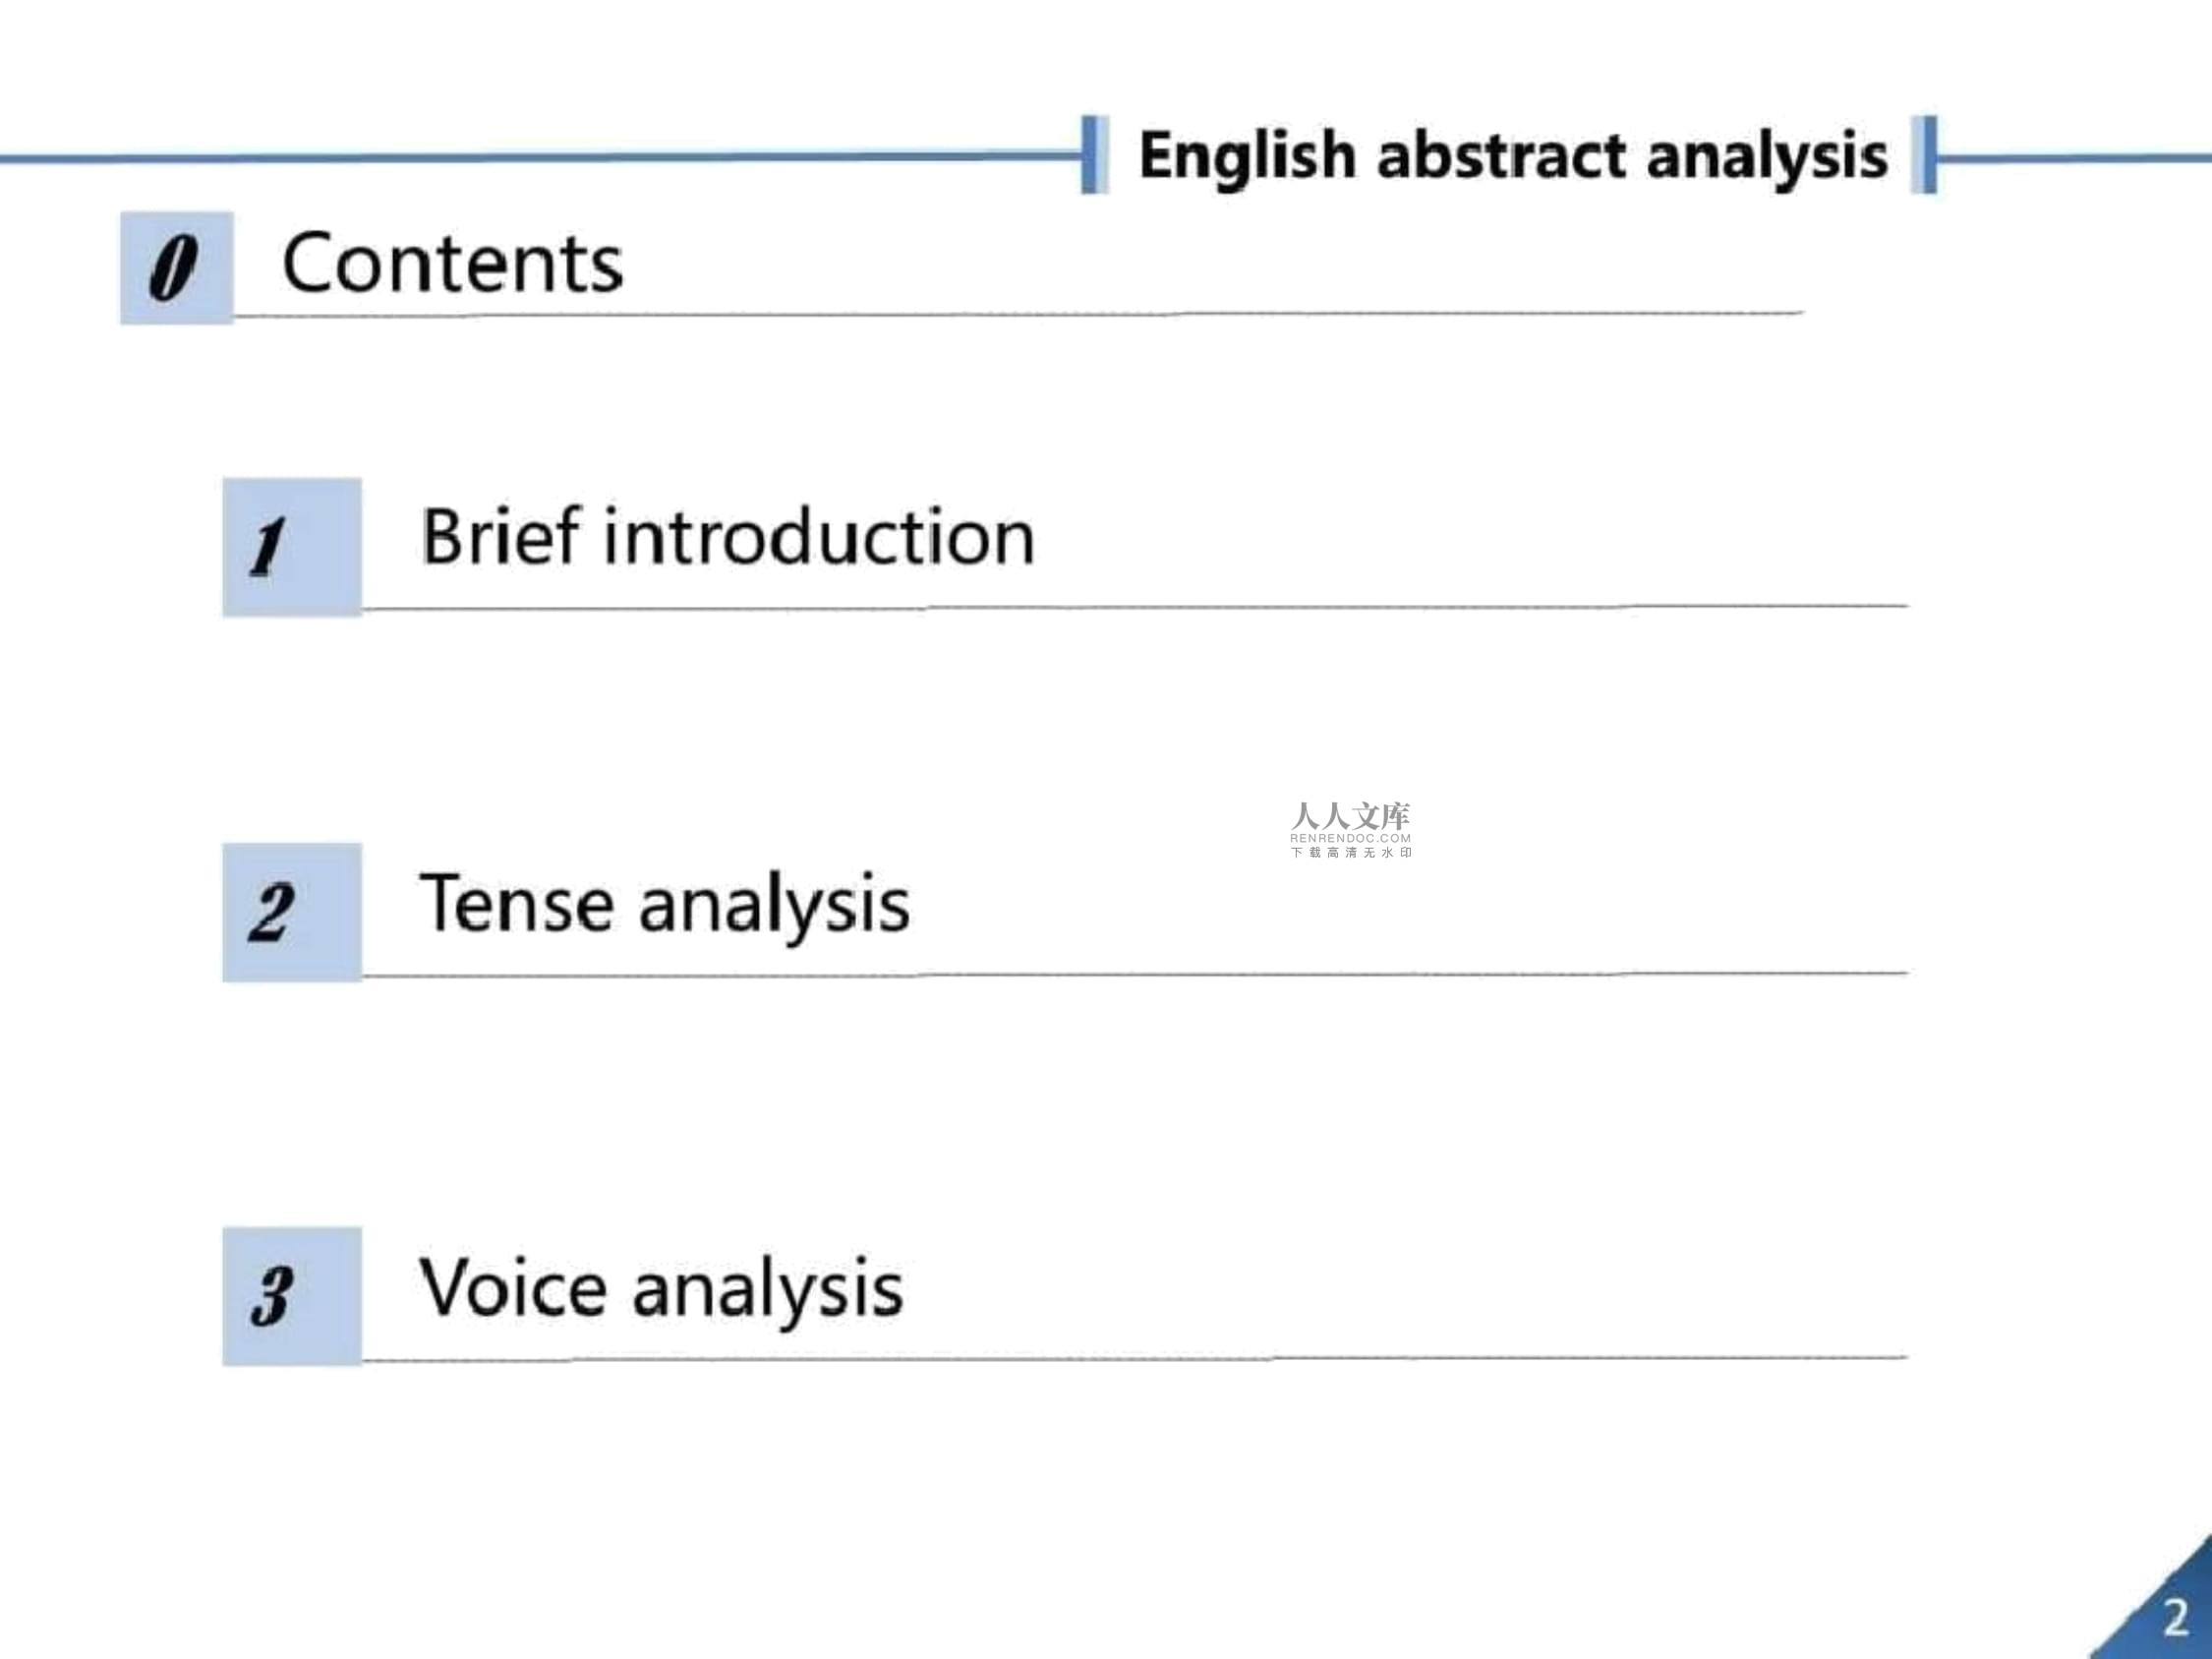The height and width of the screenshot is (1659, 2212).
Task: Select the number 2 blue box
Action: pyautogui.click(x=292, y=912)
